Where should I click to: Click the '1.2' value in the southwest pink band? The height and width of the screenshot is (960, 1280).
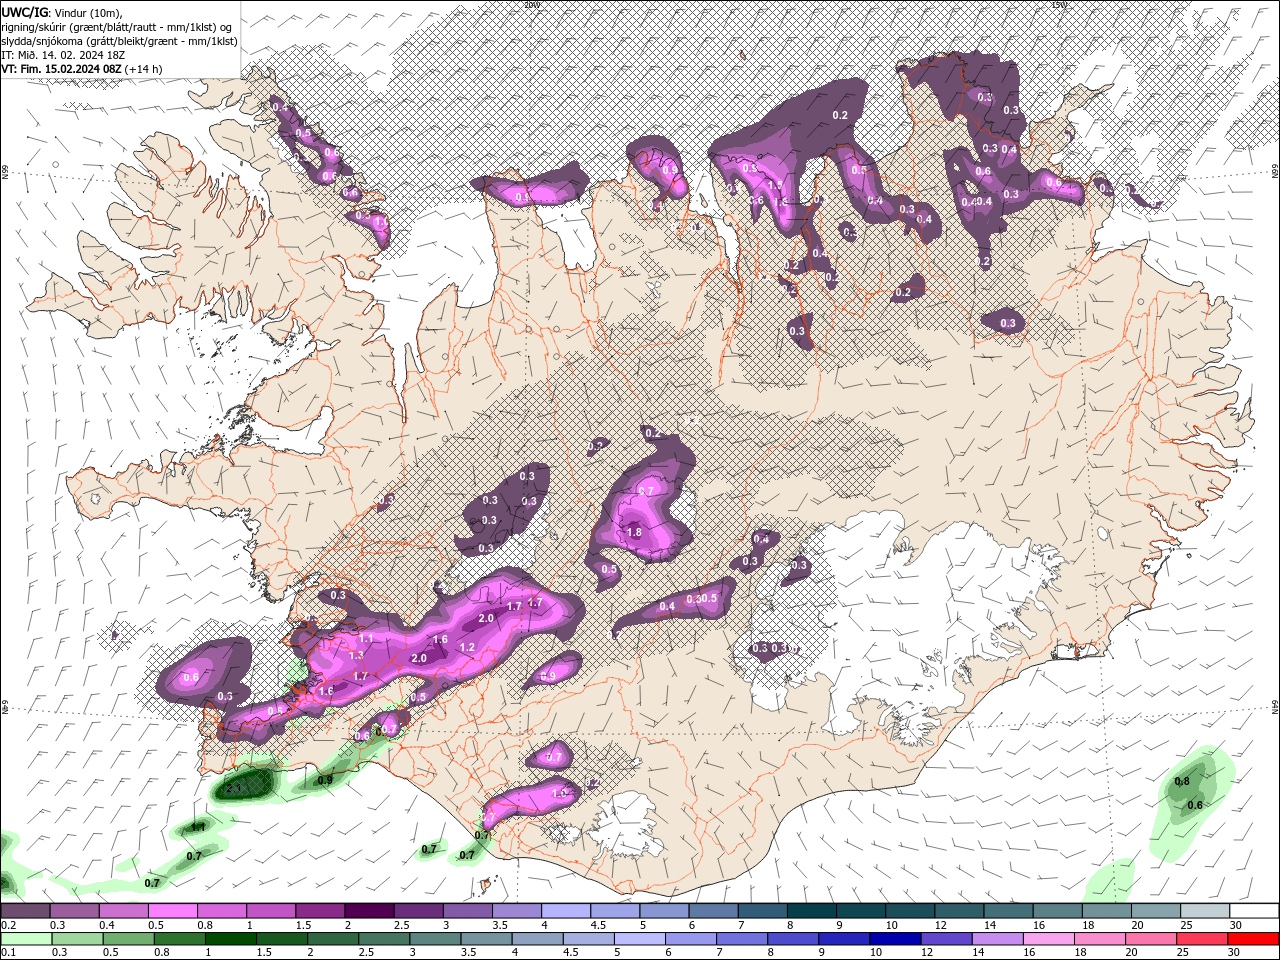467,648
